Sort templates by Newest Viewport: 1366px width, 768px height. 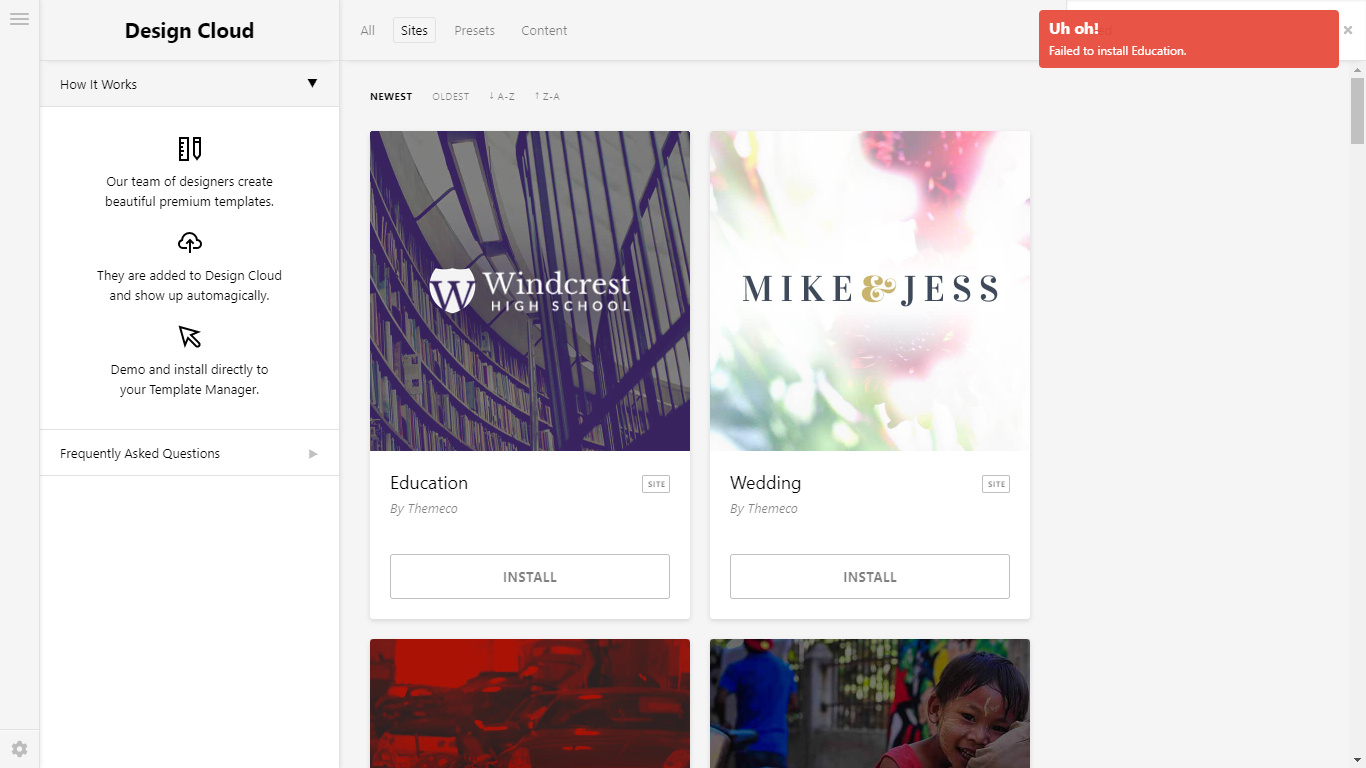pos(391,97)
